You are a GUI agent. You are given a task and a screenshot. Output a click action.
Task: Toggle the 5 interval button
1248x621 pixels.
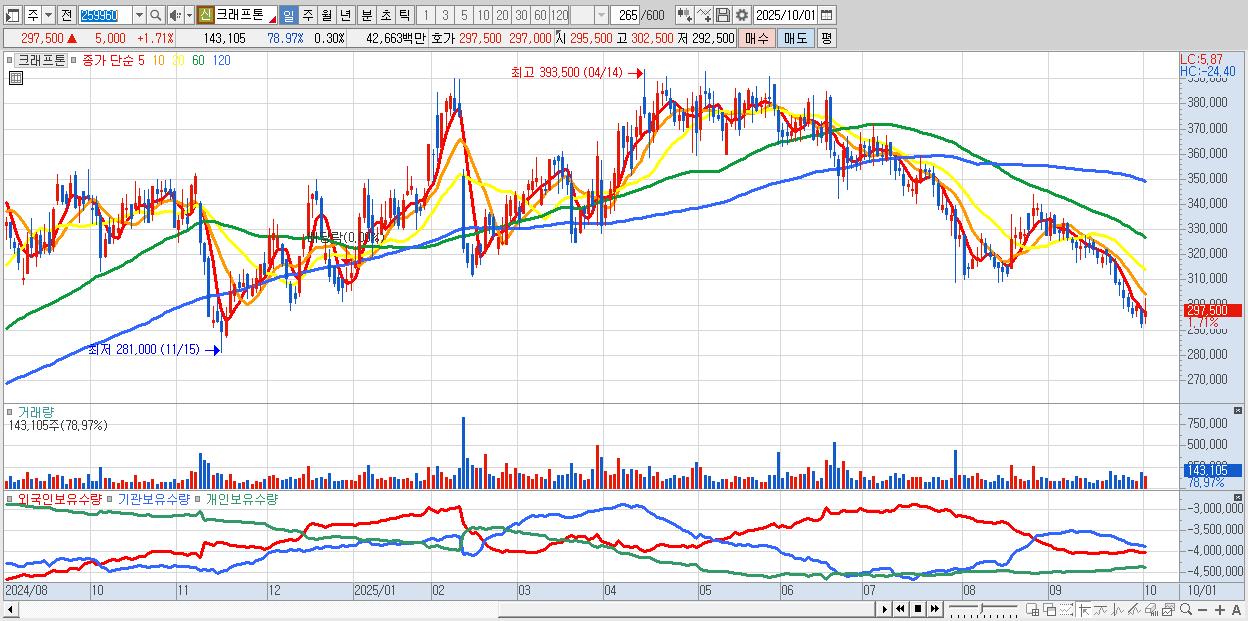click(x=464, y=15)
